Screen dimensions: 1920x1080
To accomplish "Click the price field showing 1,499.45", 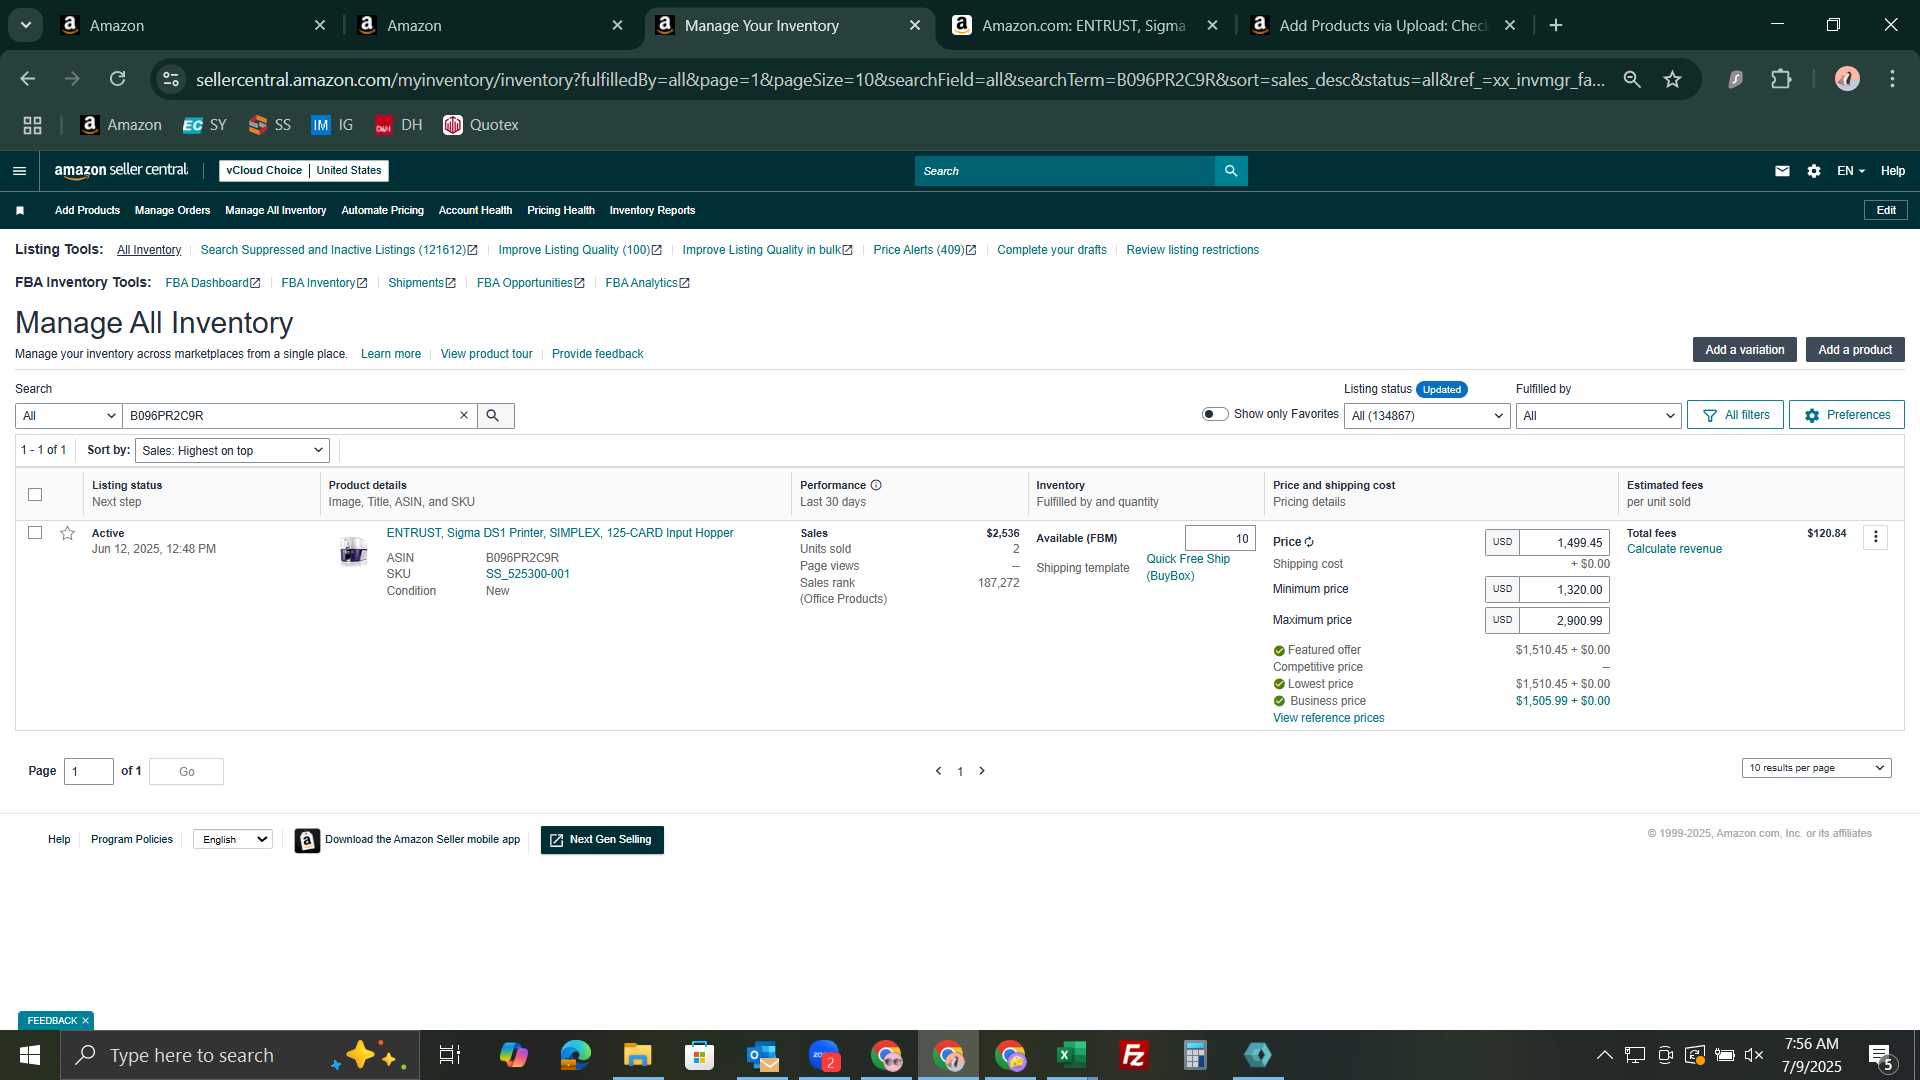I will [1564, 542].
